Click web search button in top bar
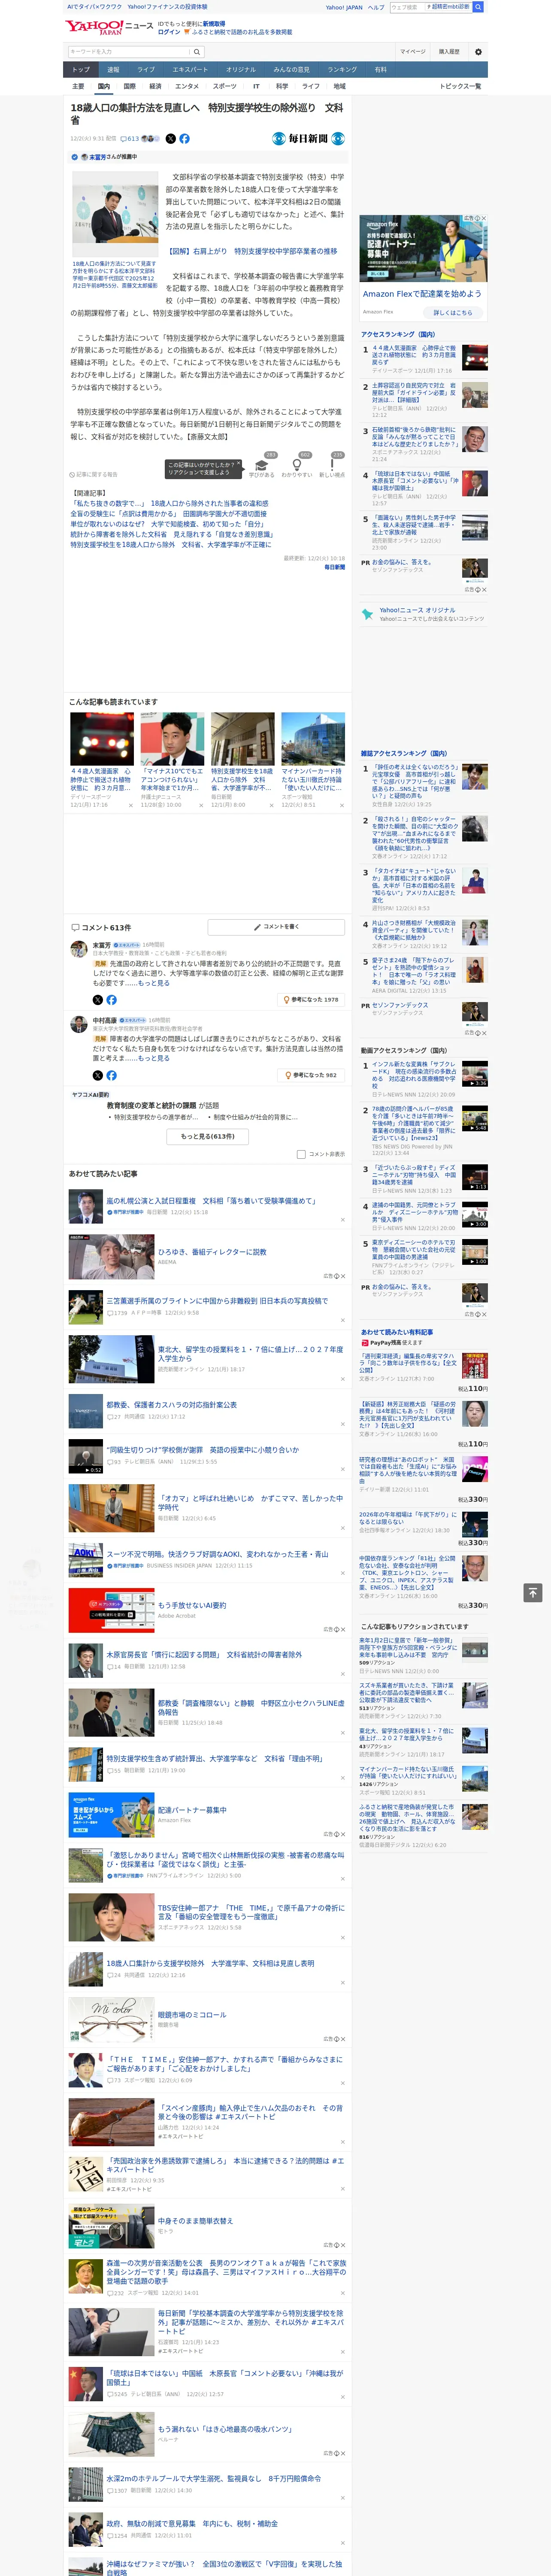The height and width of the screenshot is (2576, 551). coord(478,7)
